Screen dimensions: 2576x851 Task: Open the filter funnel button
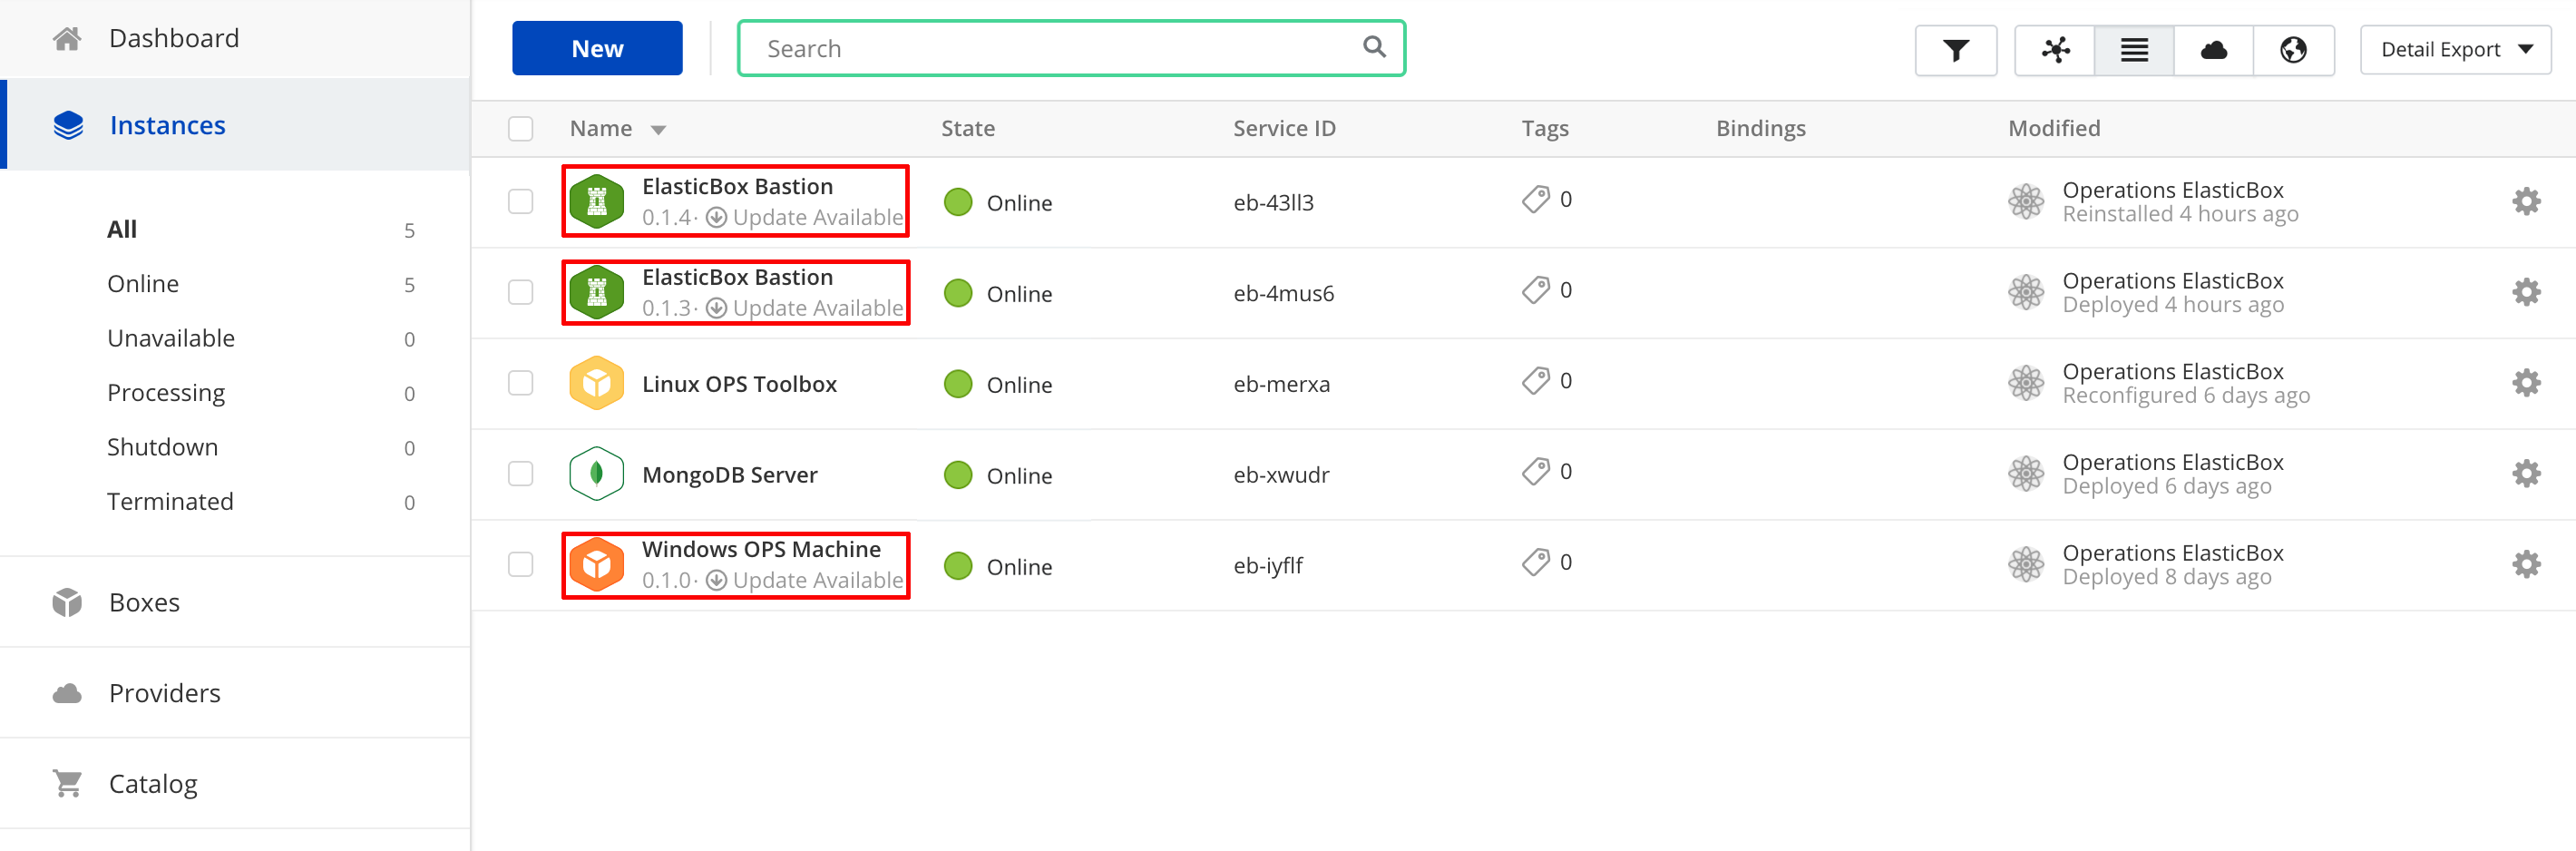pyautogui.click(x=1955, y=50)
